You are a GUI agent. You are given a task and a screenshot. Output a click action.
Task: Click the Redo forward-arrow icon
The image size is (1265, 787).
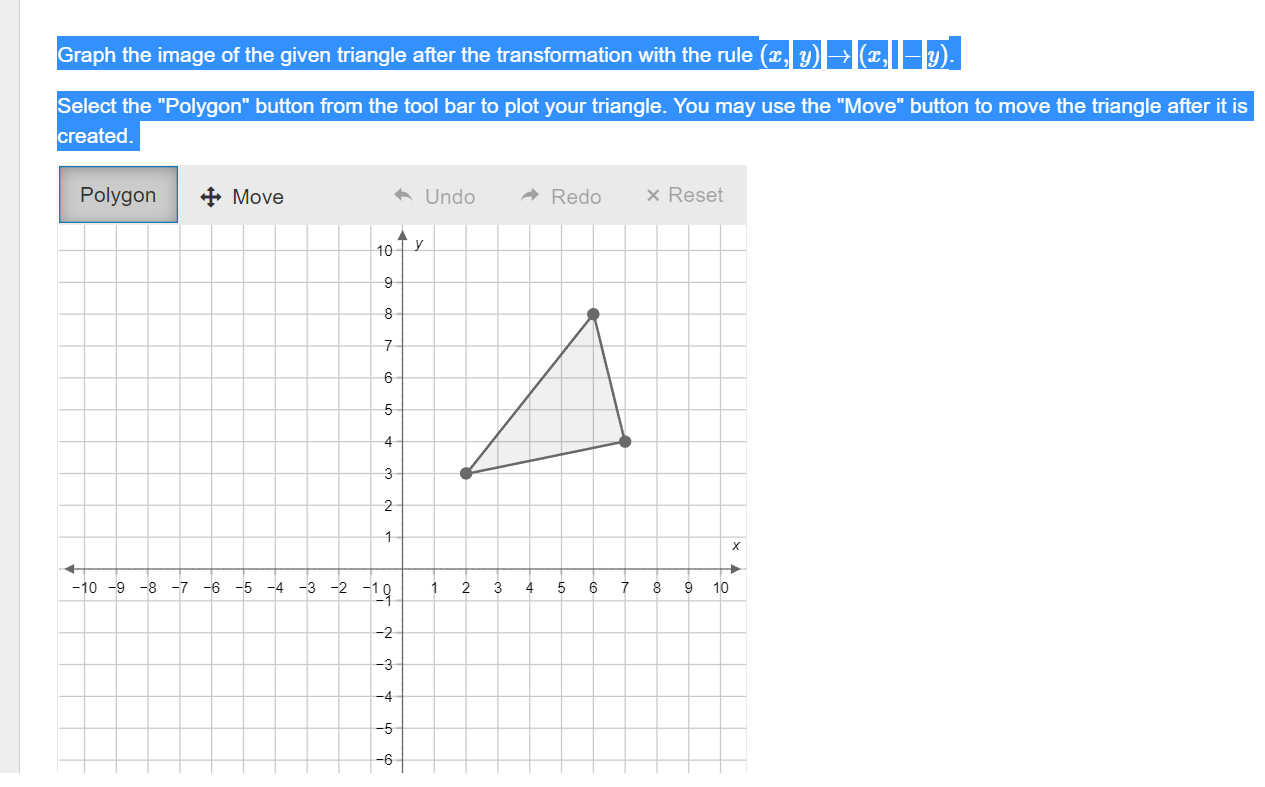528,196
